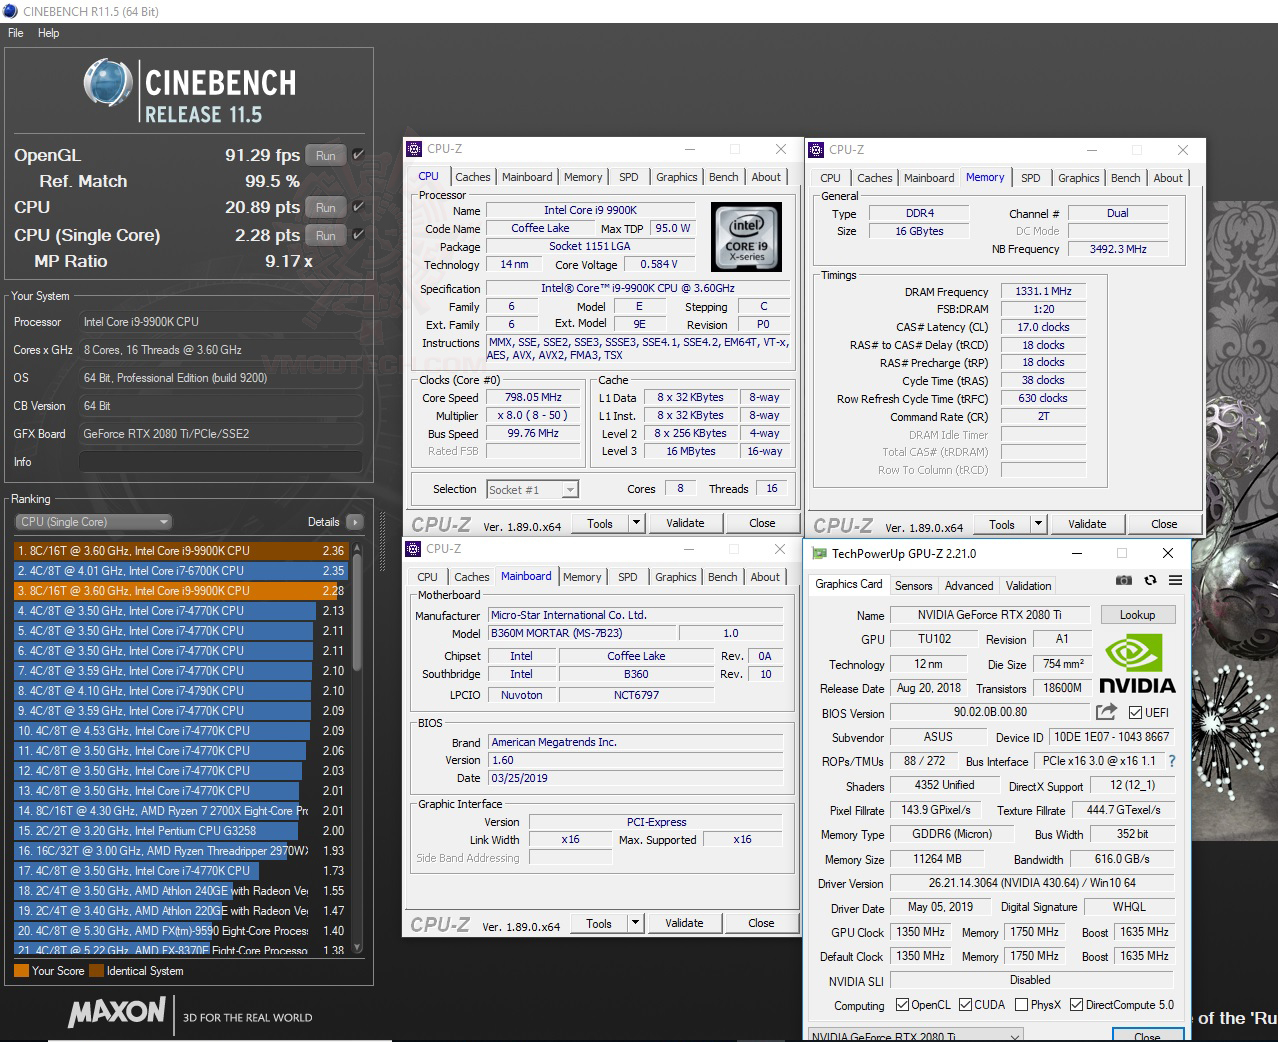Switch to SPD tab in CPU-Z Memory window
Screen dimensions: 1278x1042
(x=1031, y=178)
